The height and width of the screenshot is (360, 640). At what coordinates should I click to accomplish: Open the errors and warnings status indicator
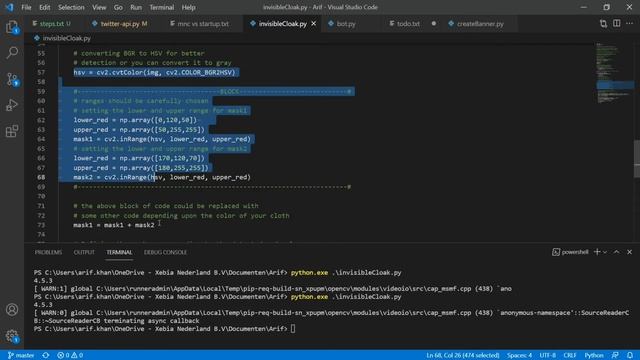[x=70, y=355]
